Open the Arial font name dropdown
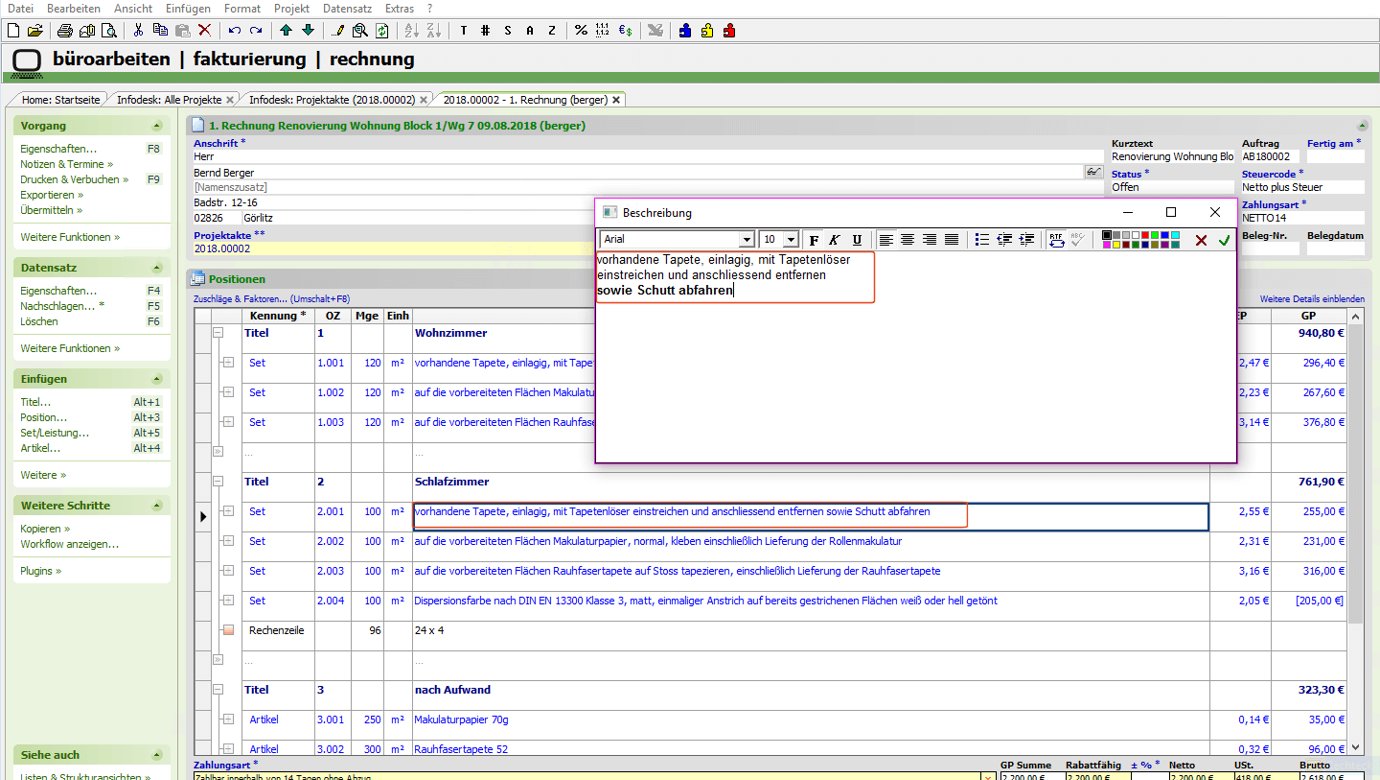 tap(746, 240)
